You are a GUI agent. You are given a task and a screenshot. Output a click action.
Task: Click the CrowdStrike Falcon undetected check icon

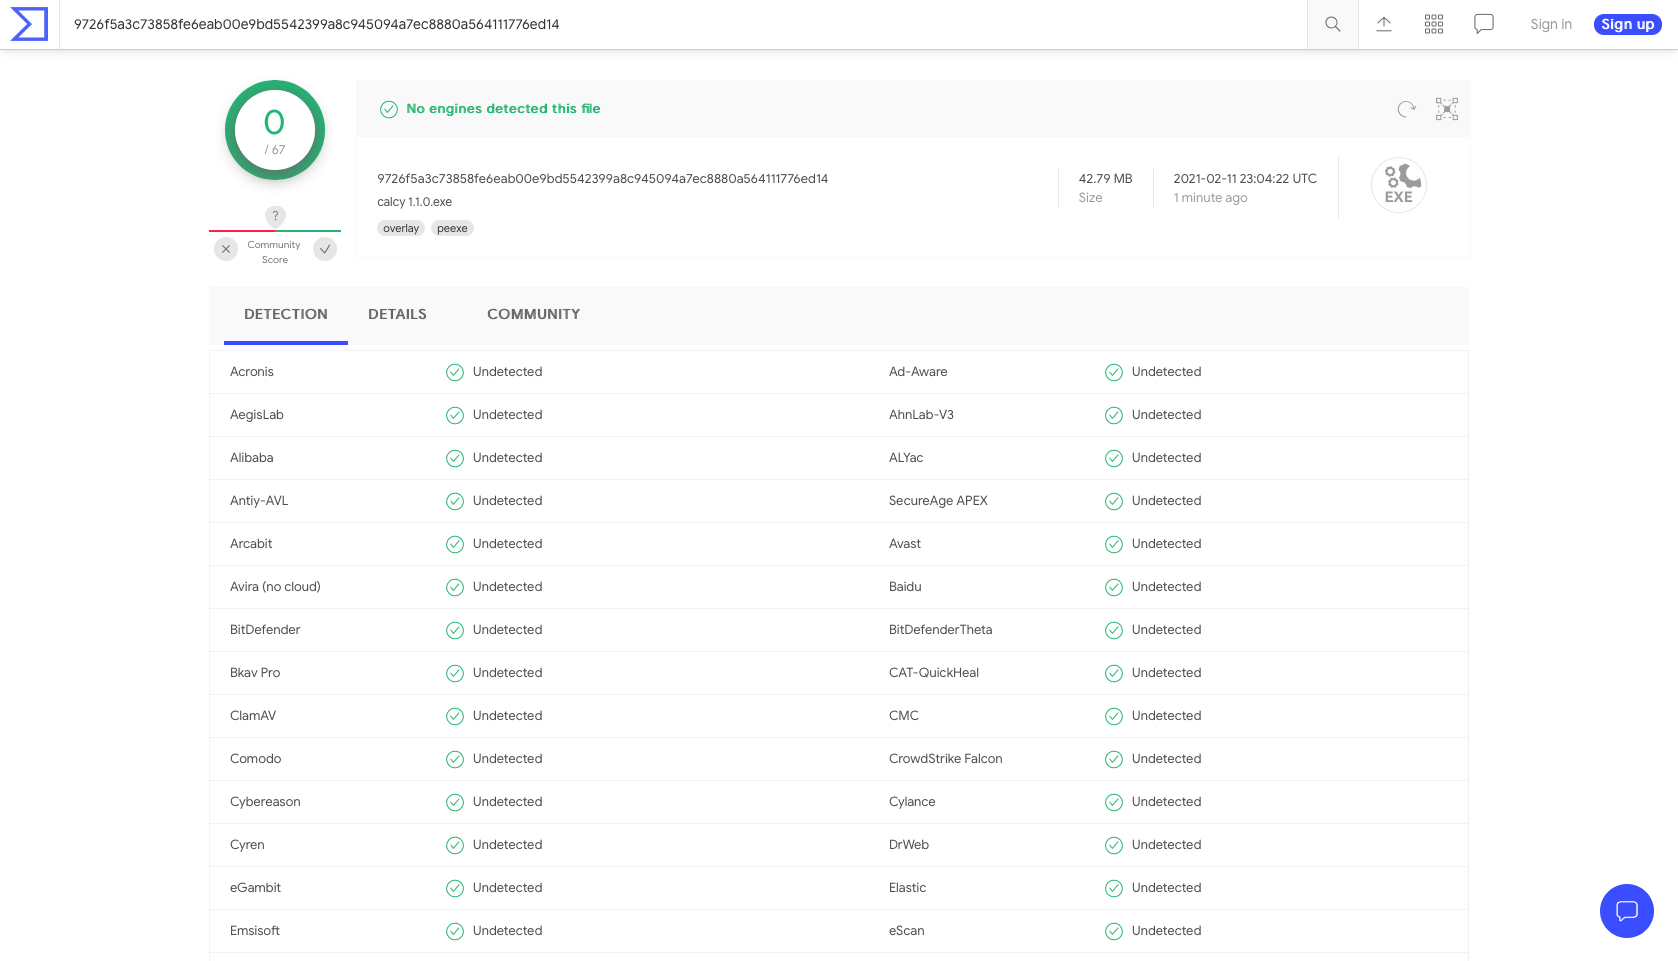pyautogui.click(x=1114, y=759)
